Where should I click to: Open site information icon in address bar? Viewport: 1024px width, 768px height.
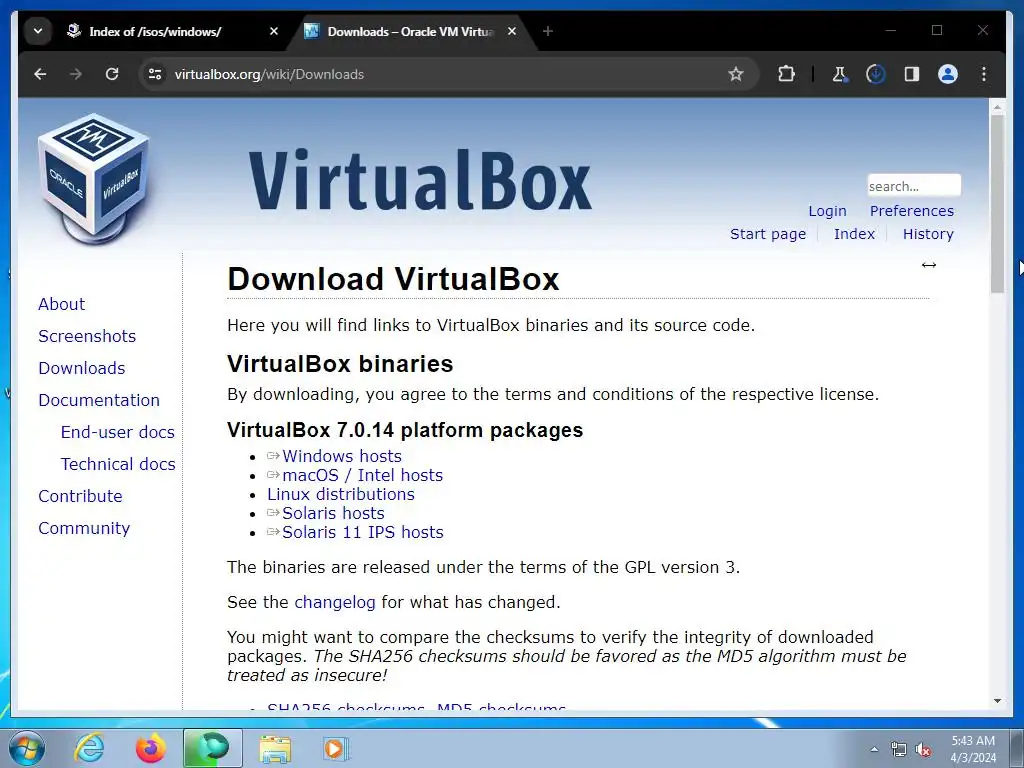(x=155, y=74)
